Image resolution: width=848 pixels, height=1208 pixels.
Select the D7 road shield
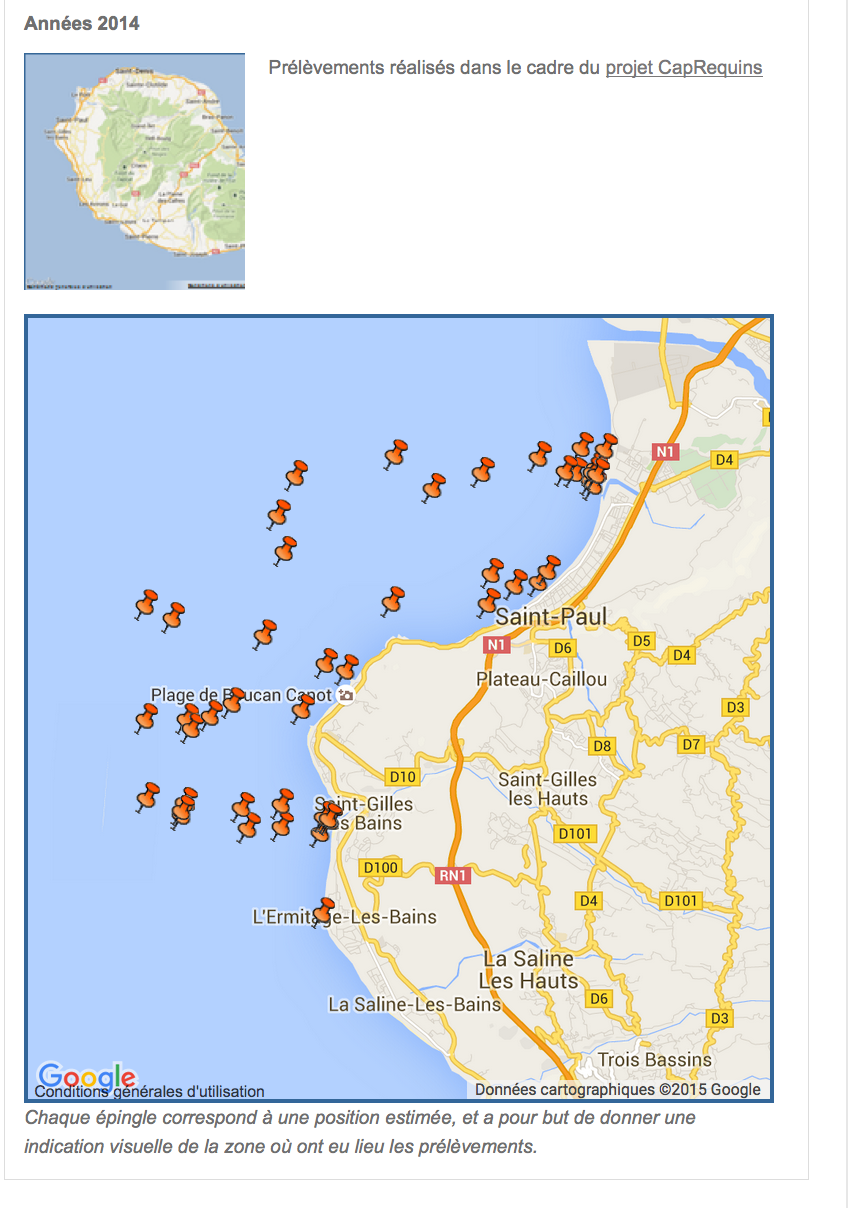coord(691,745)
